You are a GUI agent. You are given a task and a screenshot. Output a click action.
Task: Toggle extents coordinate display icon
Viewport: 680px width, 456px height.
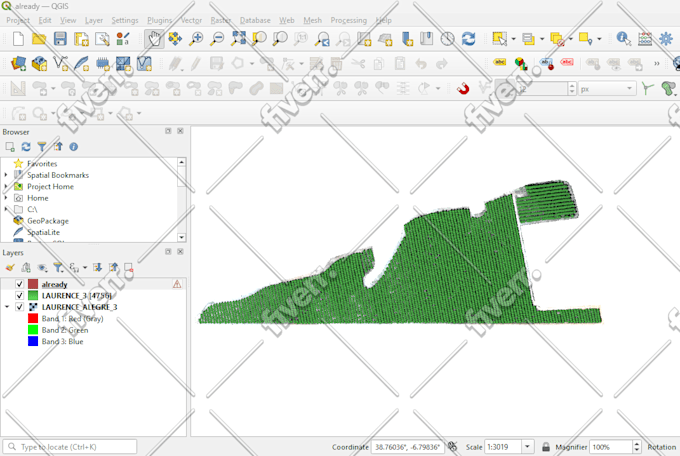[x=453, y=446]
